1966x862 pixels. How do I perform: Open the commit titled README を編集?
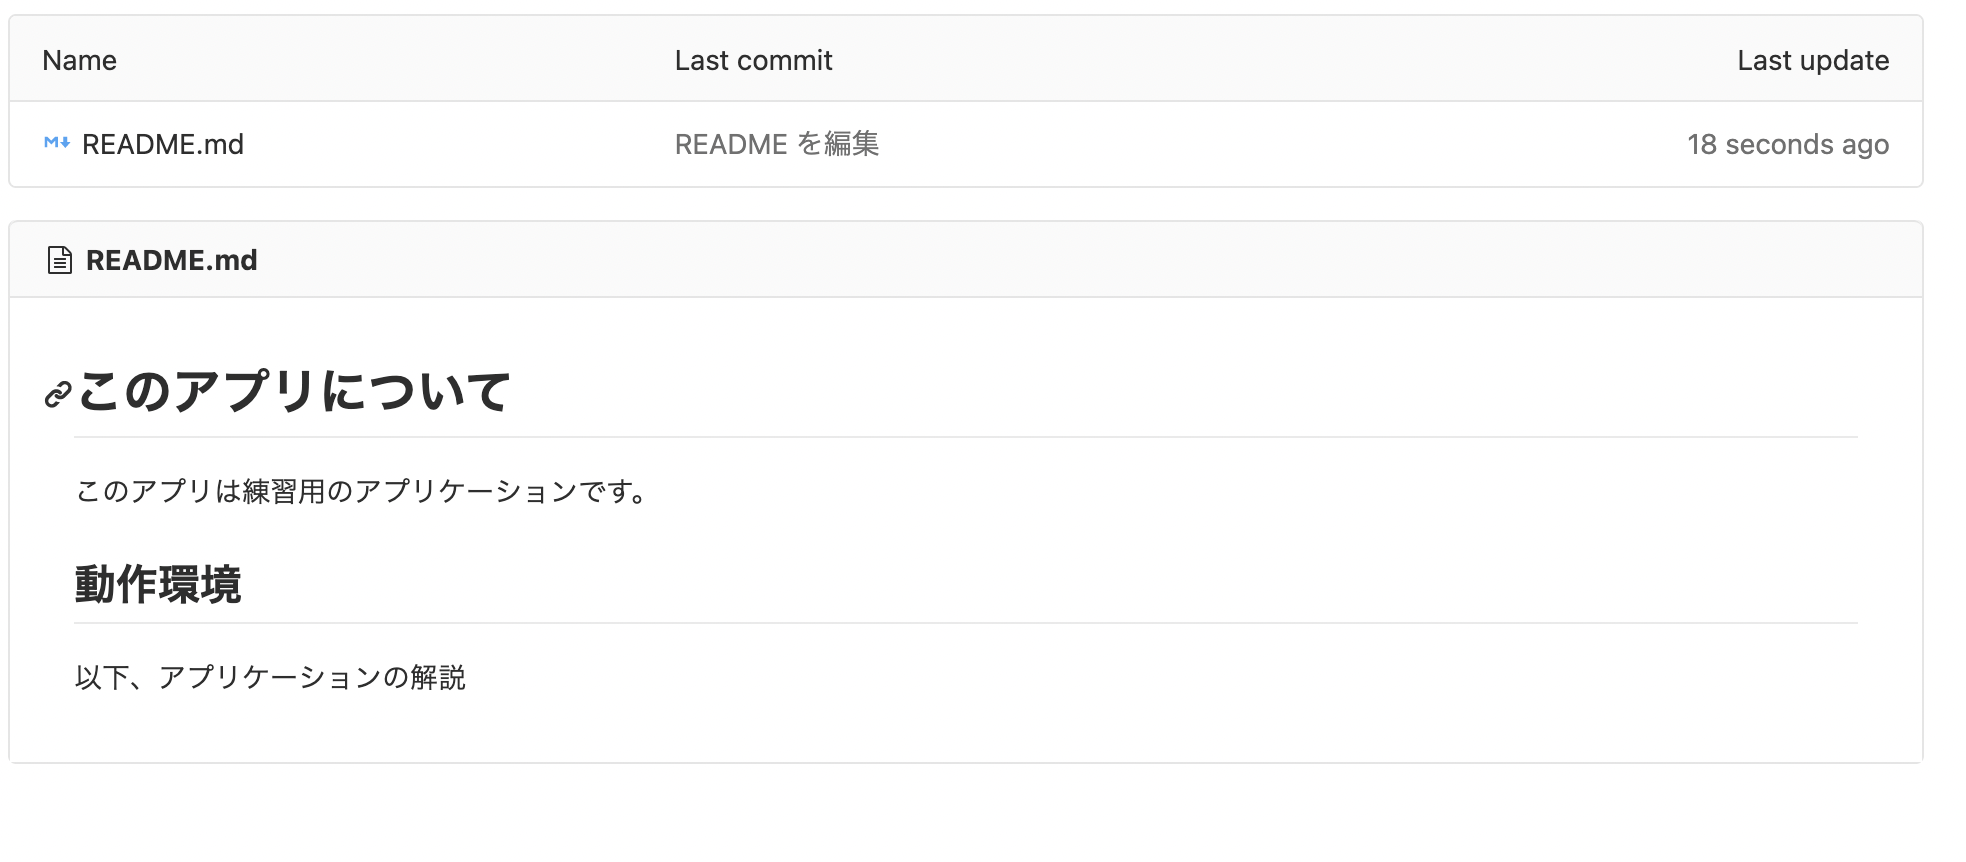[x=778, y=143]
